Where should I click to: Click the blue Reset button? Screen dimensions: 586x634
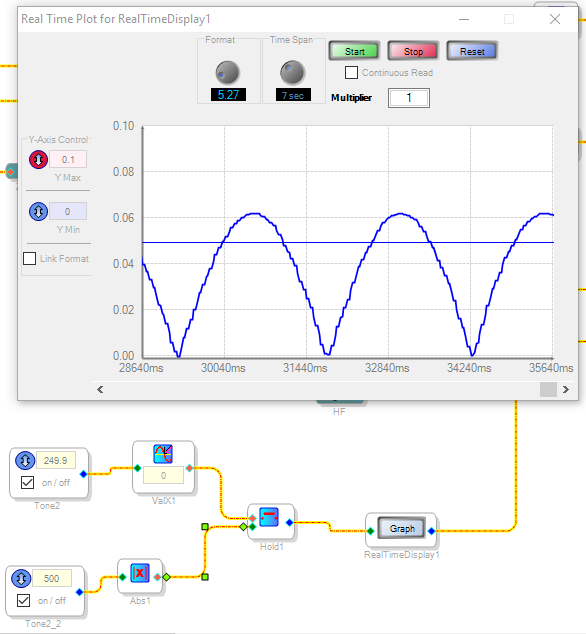(x=472, y=51)
